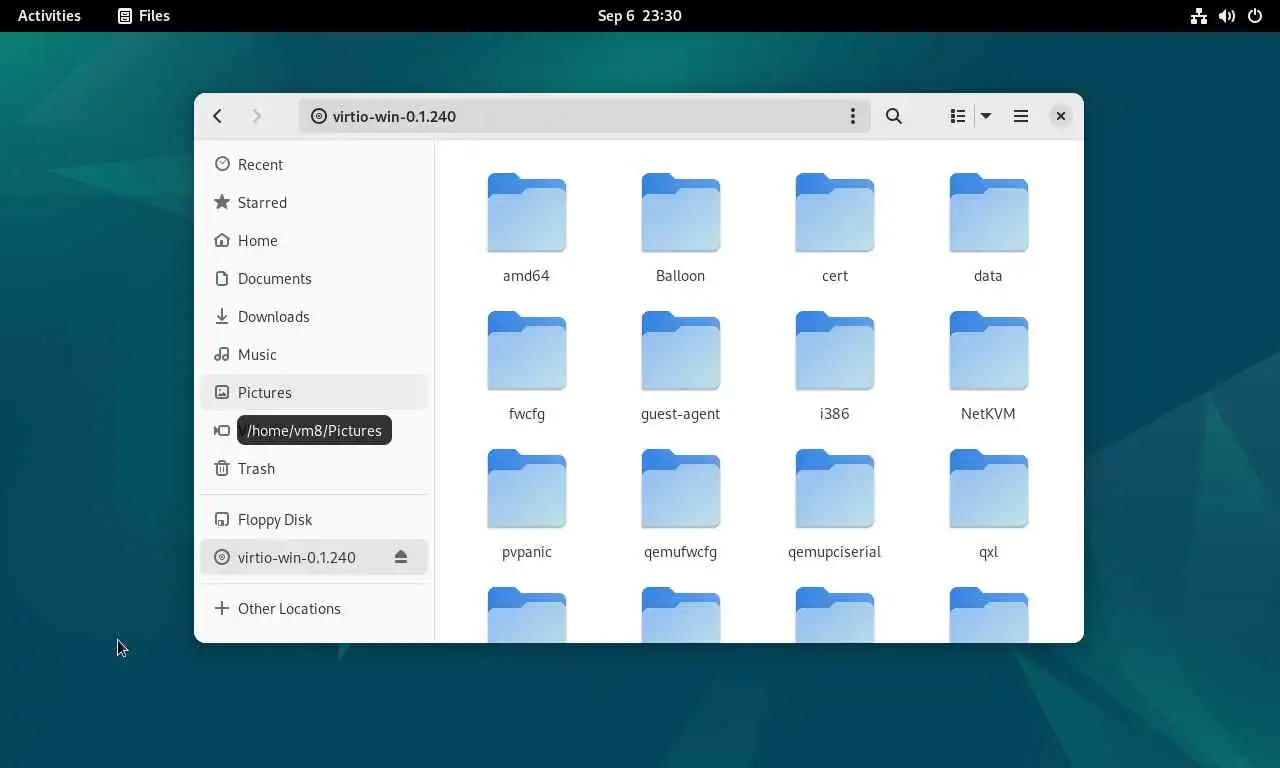Select the qemupciserial folder
The width and height of the screenshot is (1280, 768).
pyautogui.click(x=834, y=504)
